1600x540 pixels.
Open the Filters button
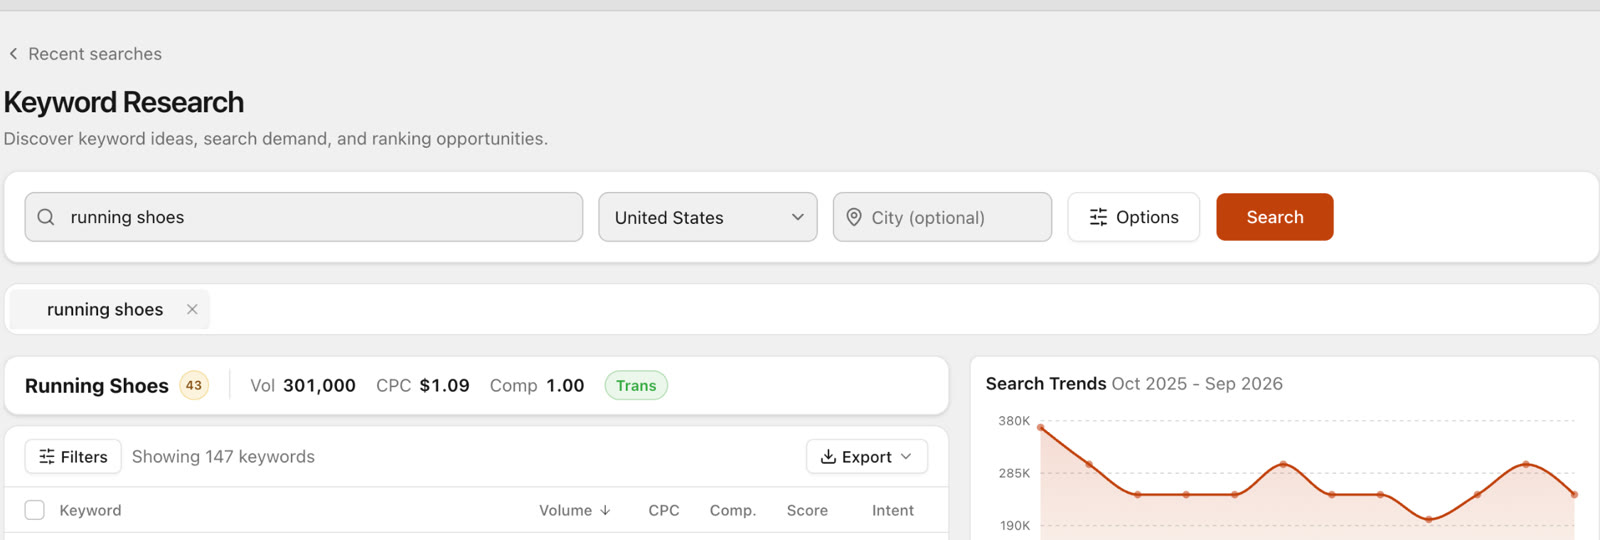tap(73, 456)
